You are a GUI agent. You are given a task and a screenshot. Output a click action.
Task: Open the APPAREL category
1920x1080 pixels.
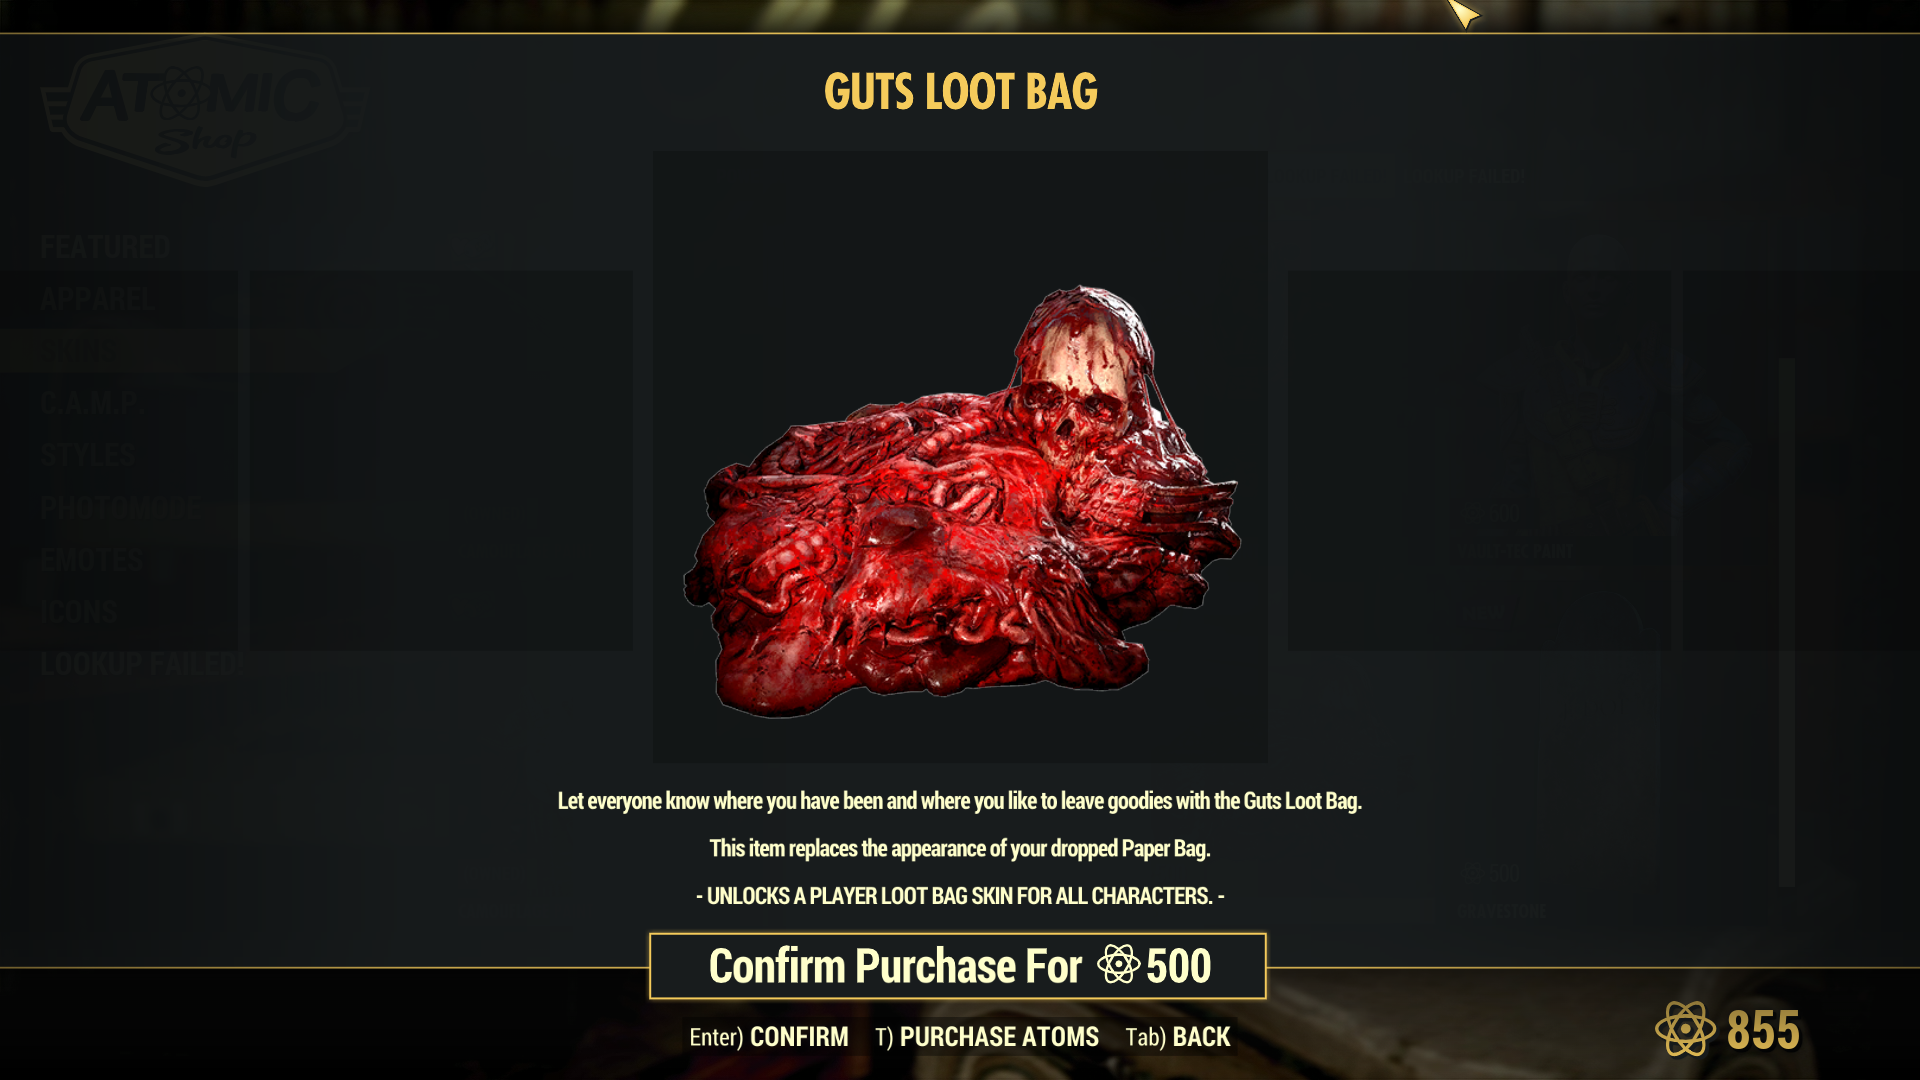[x=98, y=299]
